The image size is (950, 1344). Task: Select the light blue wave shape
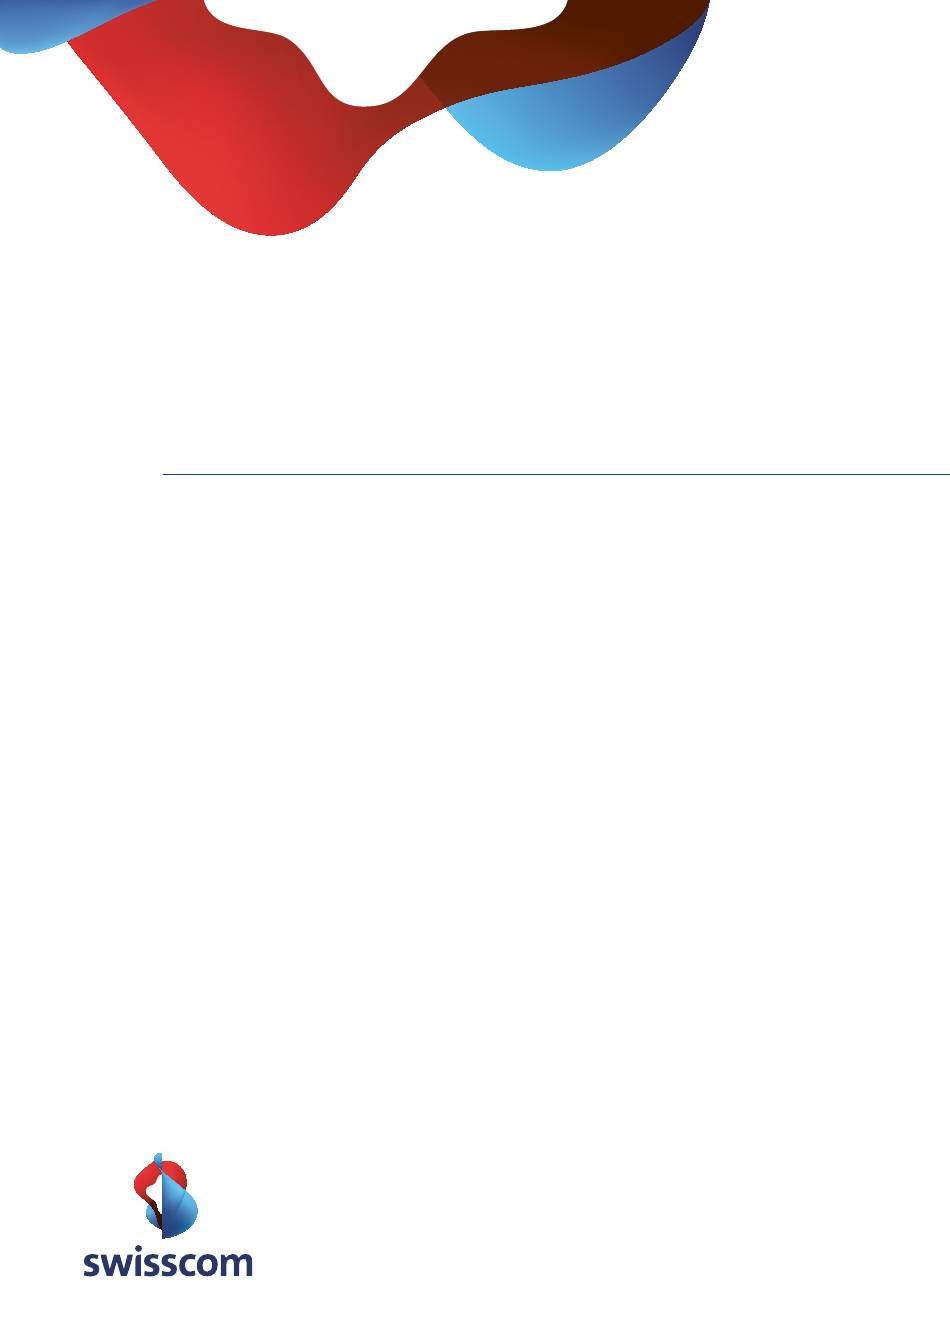pos(530,135)
